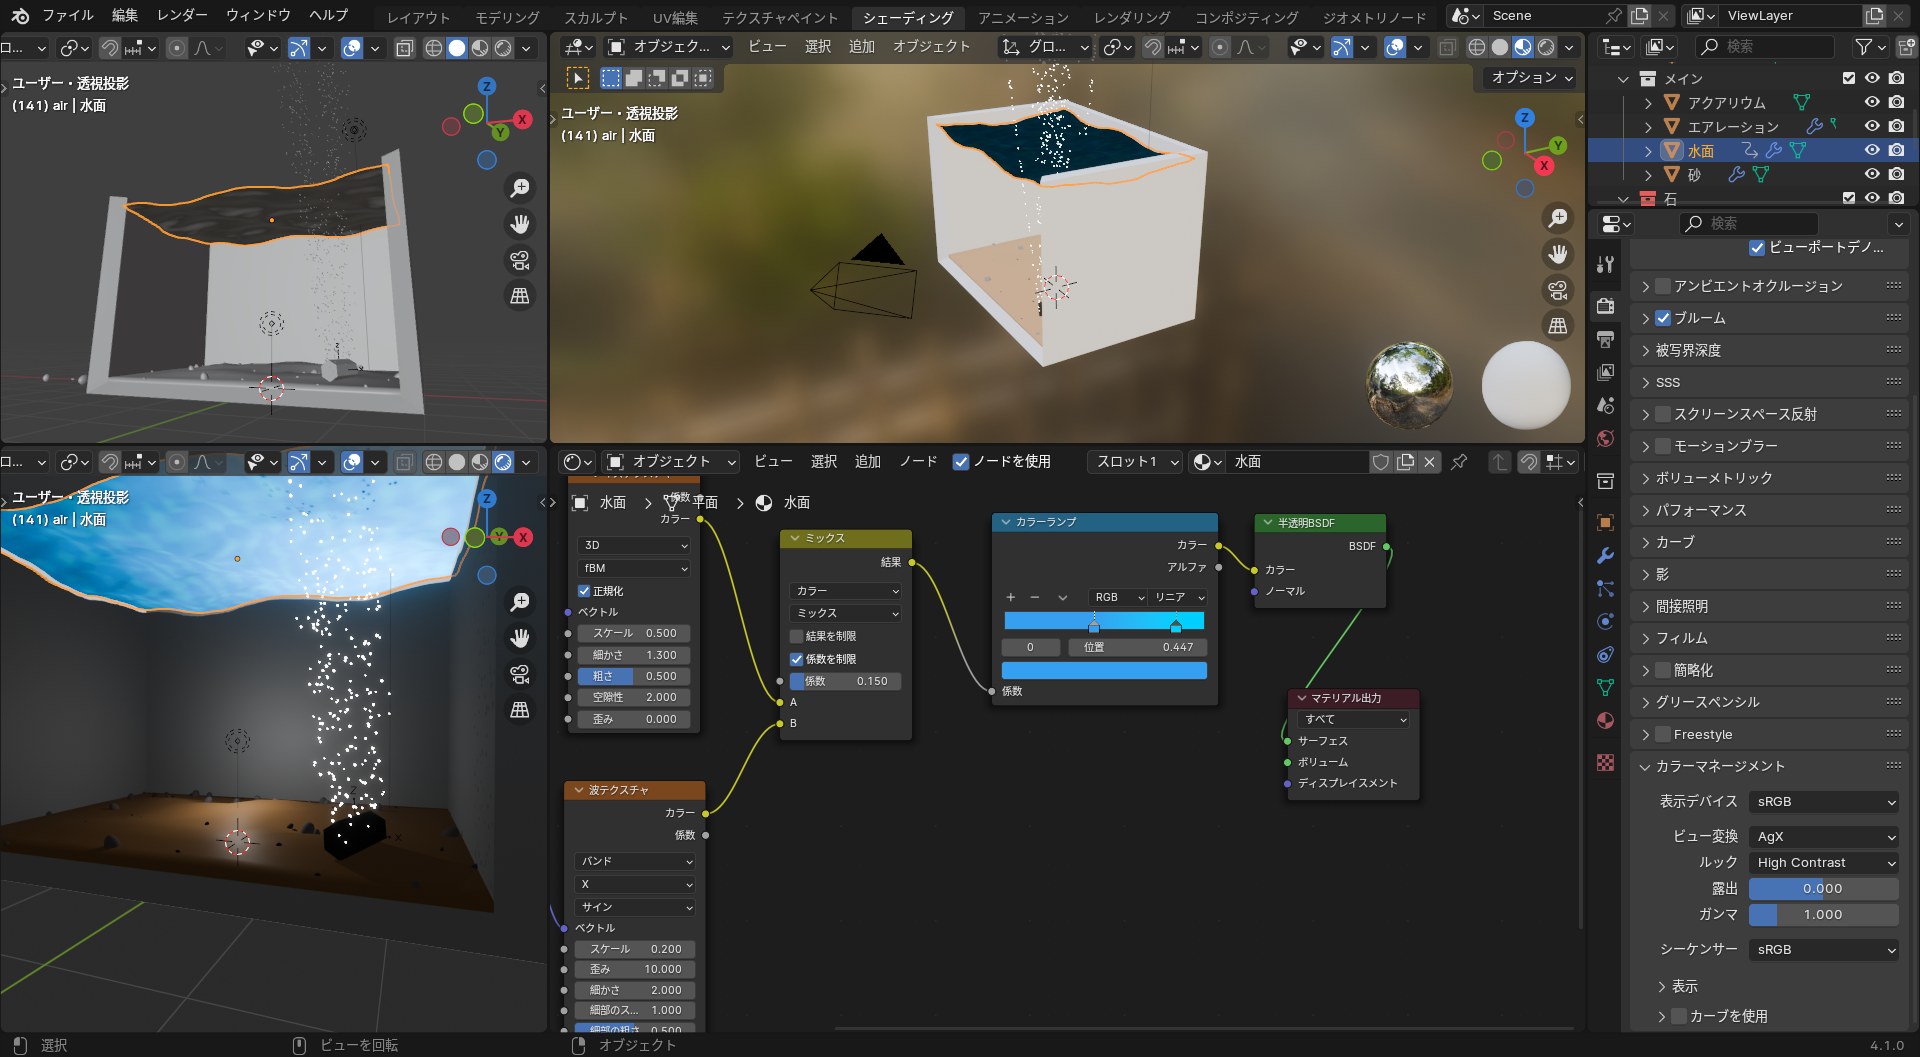The image size is (1920, 1057).
Task: Switch to ジオメトリノード workspace tab
Action: click(1374, 17)
